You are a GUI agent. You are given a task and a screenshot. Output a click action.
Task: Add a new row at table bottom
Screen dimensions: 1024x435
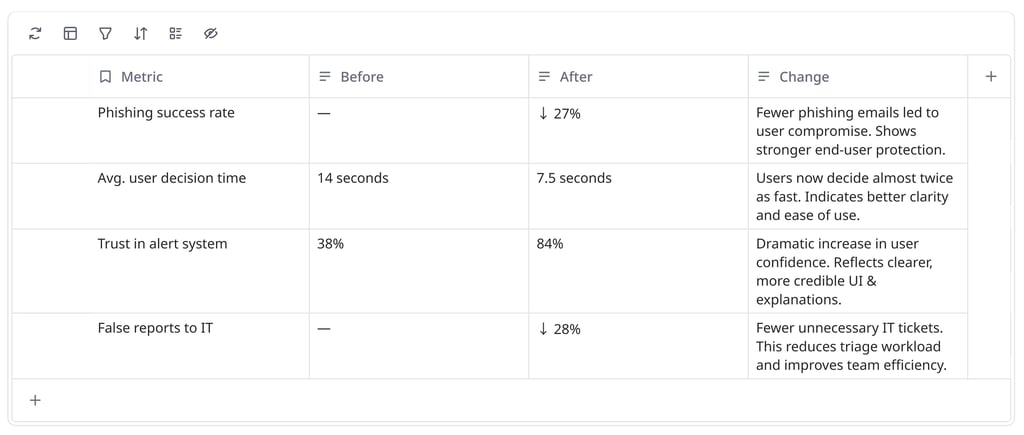click(x=35, y=400)
